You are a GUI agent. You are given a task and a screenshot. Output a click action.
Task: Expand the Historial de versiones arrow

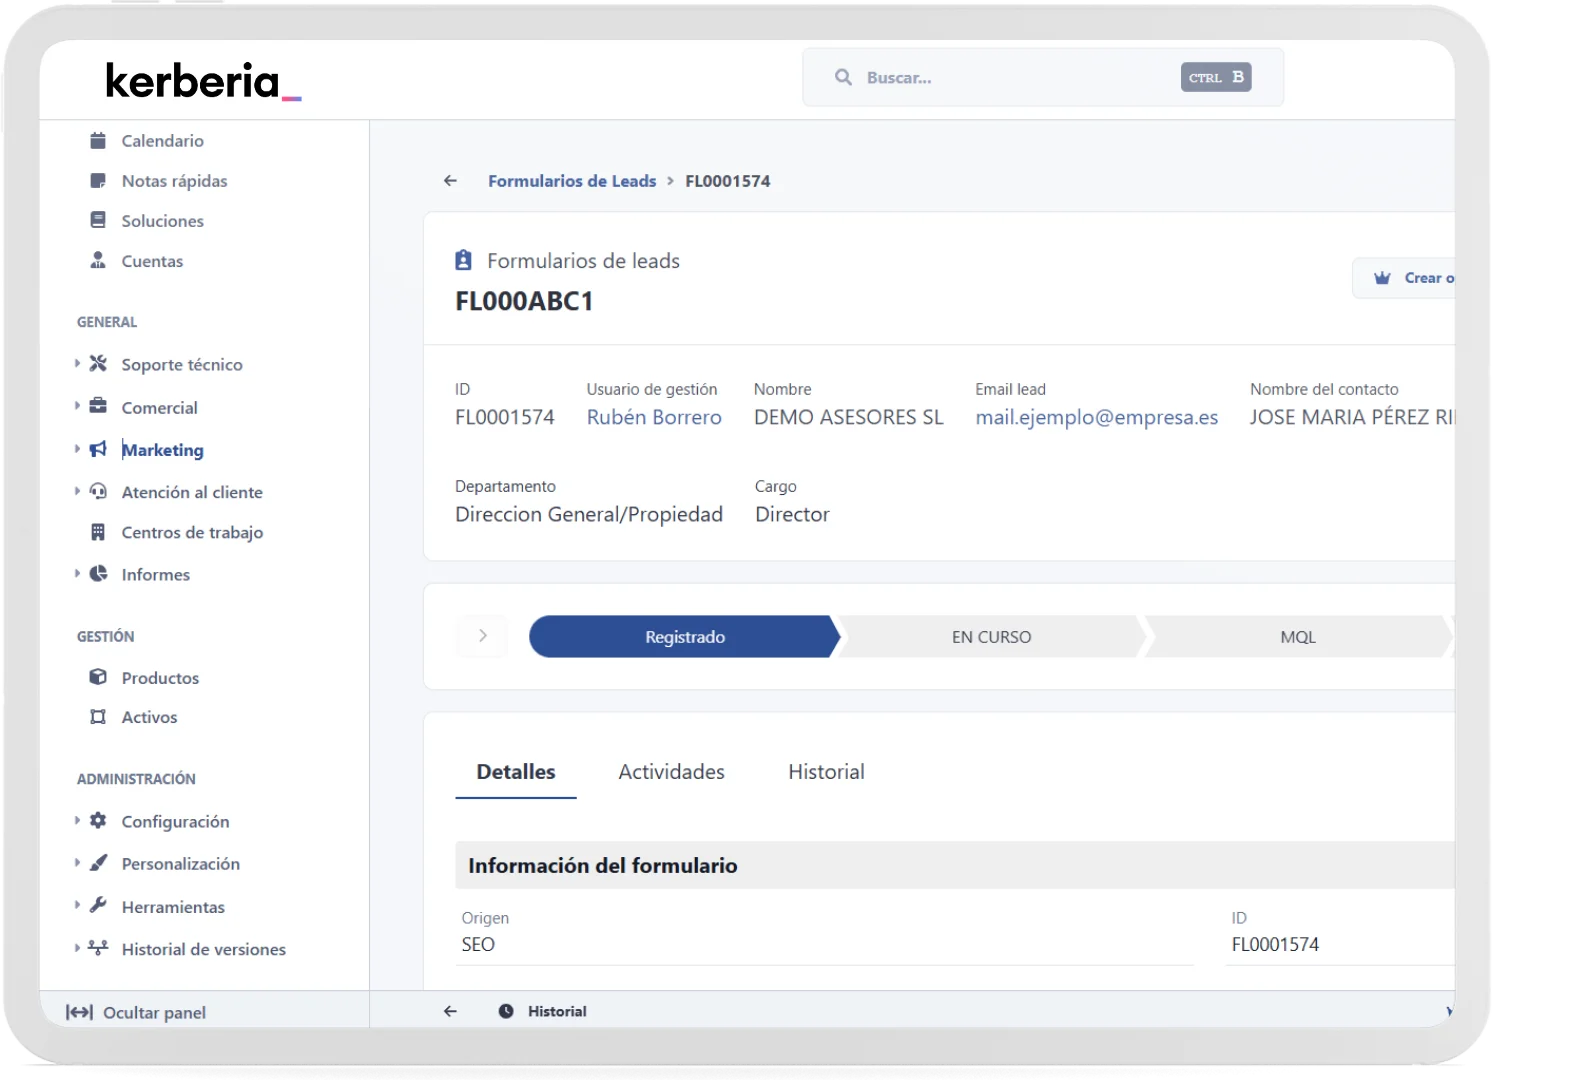click(77, 947)
